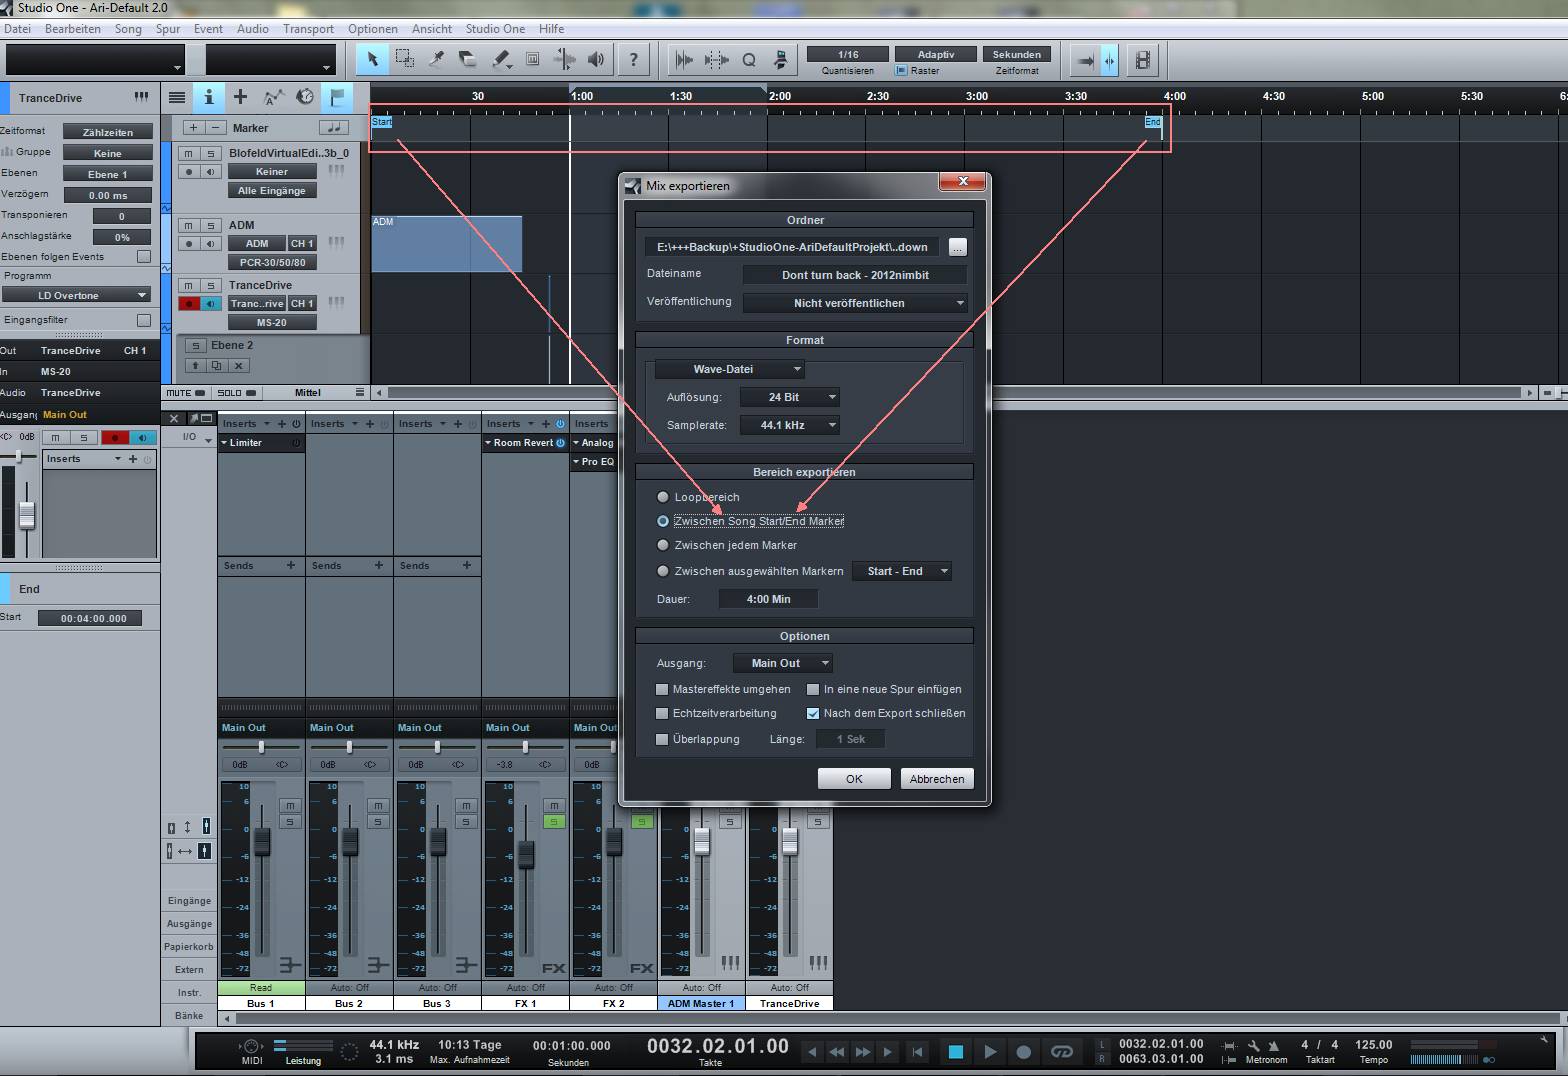
Task: Open the track list lines icon
Action: (x=177, y=97)
